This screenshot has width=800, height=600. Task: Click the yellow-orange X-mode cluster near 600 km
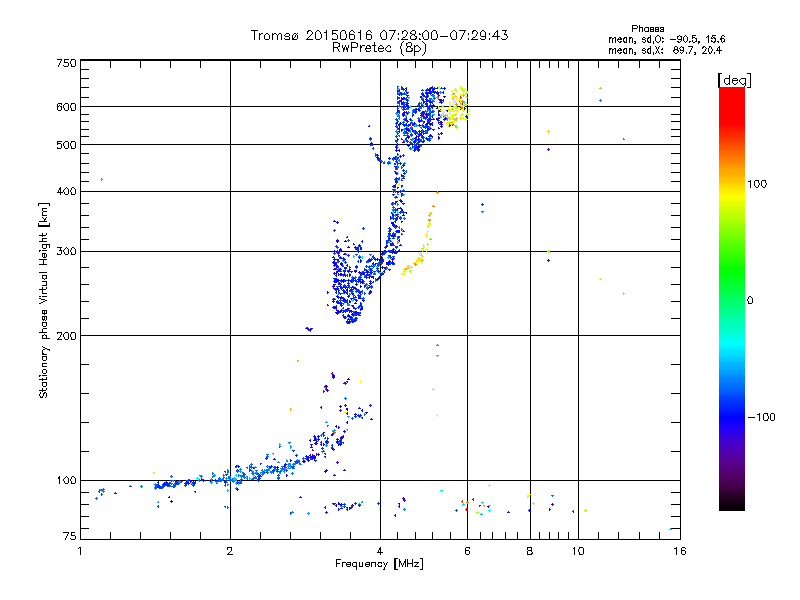coord(454,107)
